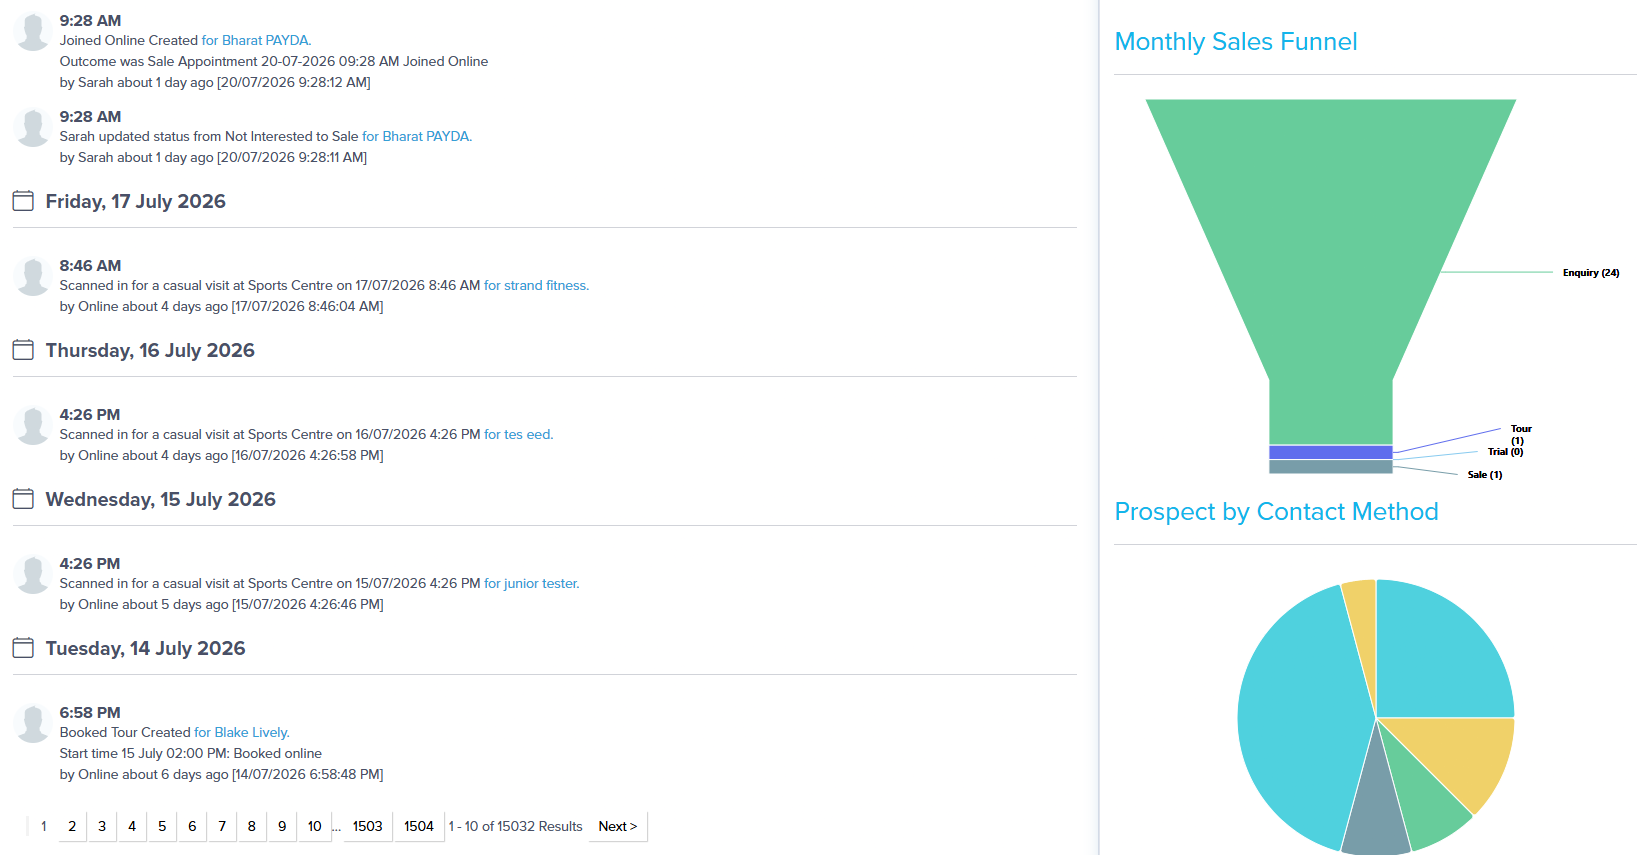
Task: Jump to page 10 of results
Action: click(315, 827)
